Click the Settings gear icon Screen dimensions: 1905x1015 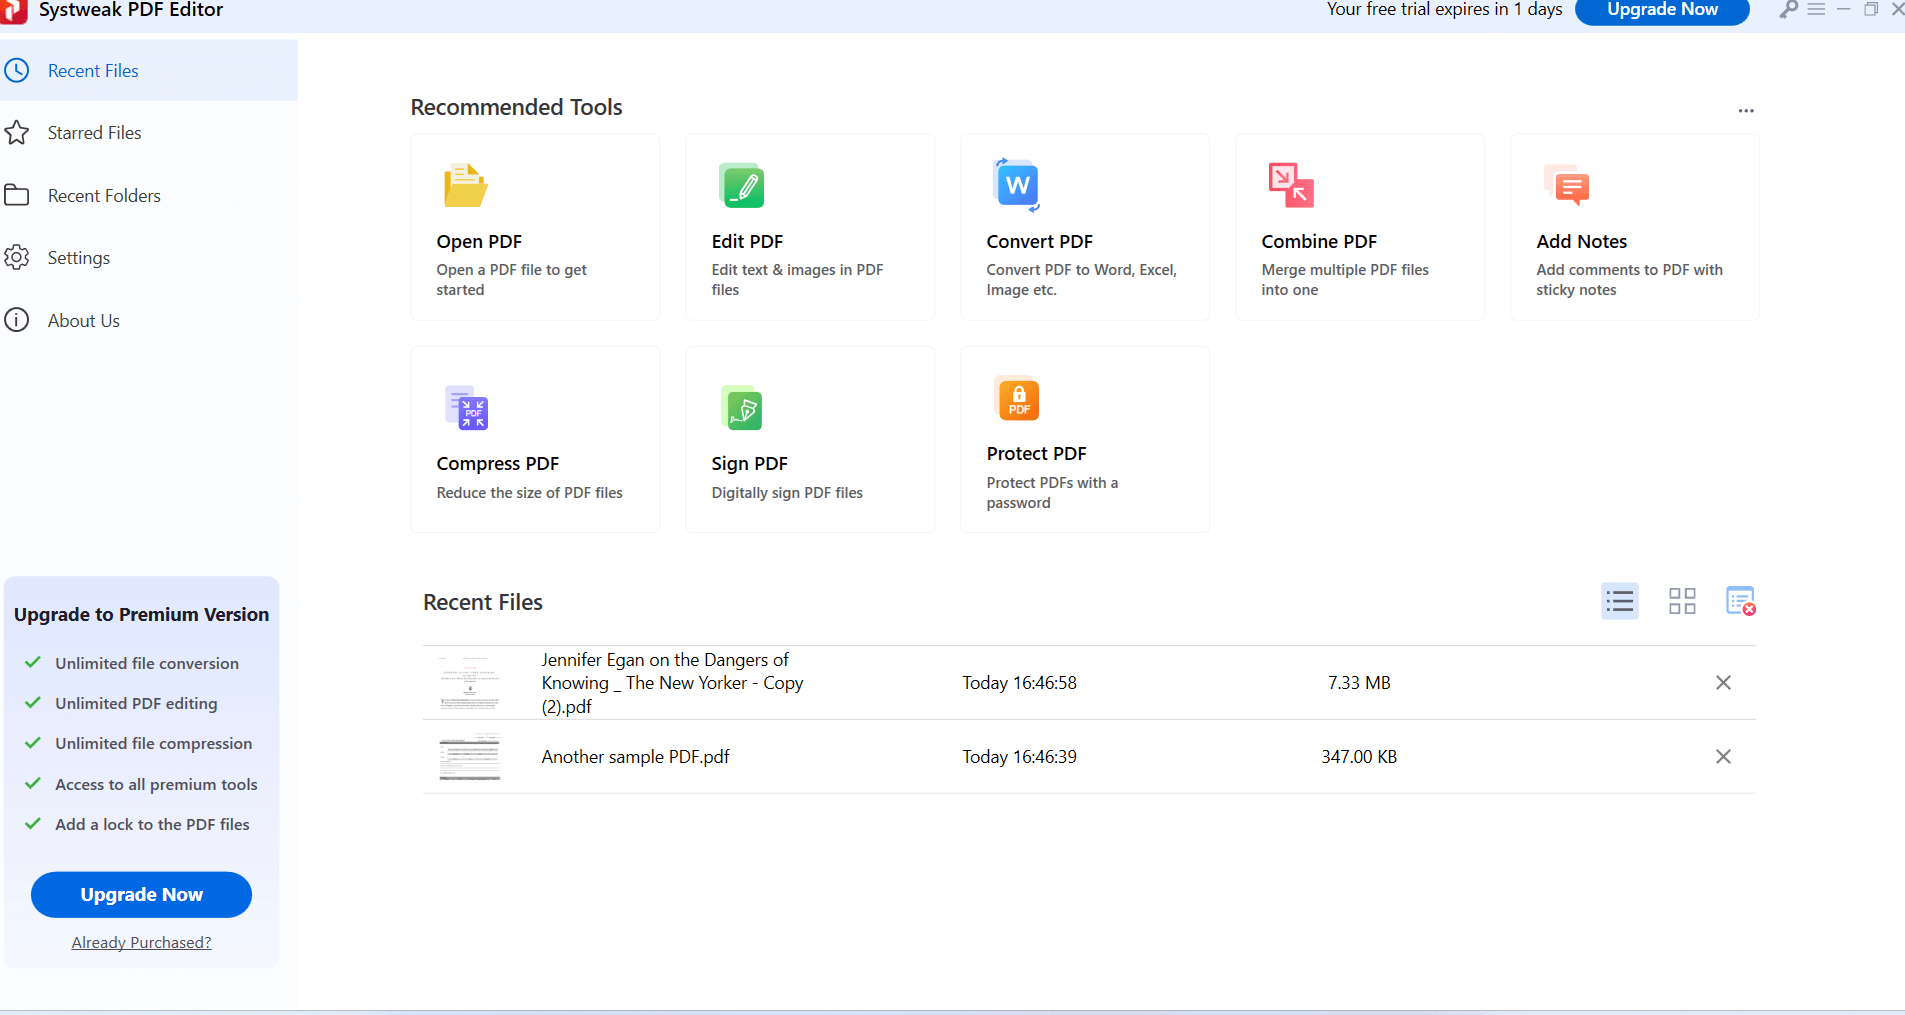pyautogui.click(x=17, y=258)
